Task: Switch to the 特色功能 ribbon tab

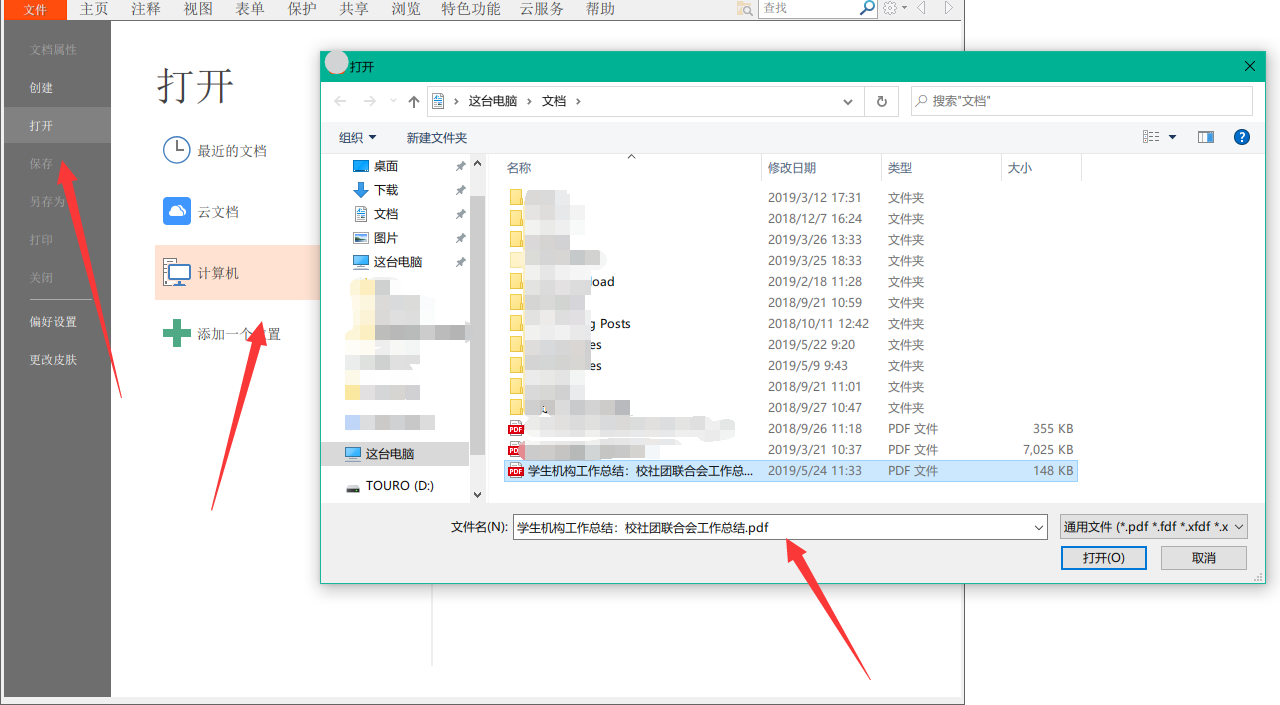Action: pyautogui.click(x=470, y=9)
